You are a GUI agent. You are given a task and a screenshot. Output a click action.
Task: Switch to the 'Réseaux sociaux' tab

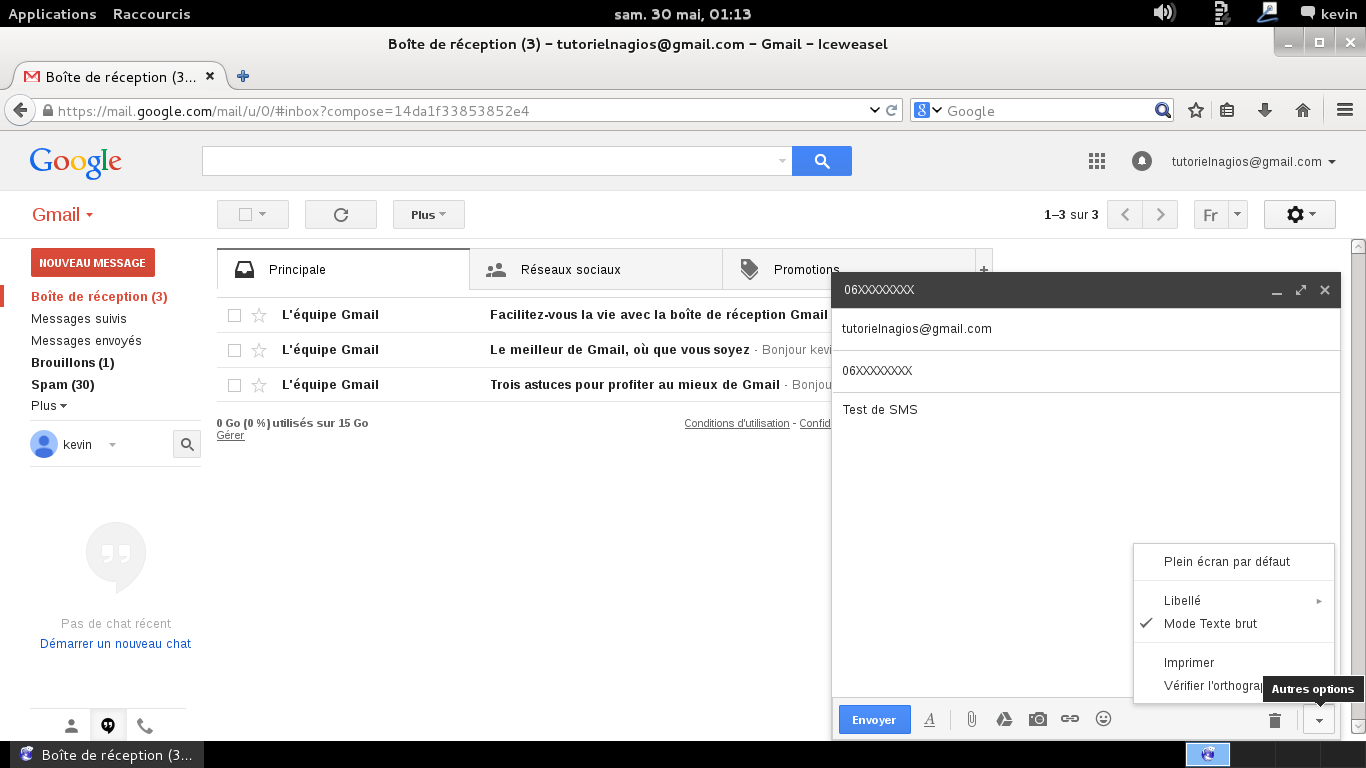tap(596, 269)
